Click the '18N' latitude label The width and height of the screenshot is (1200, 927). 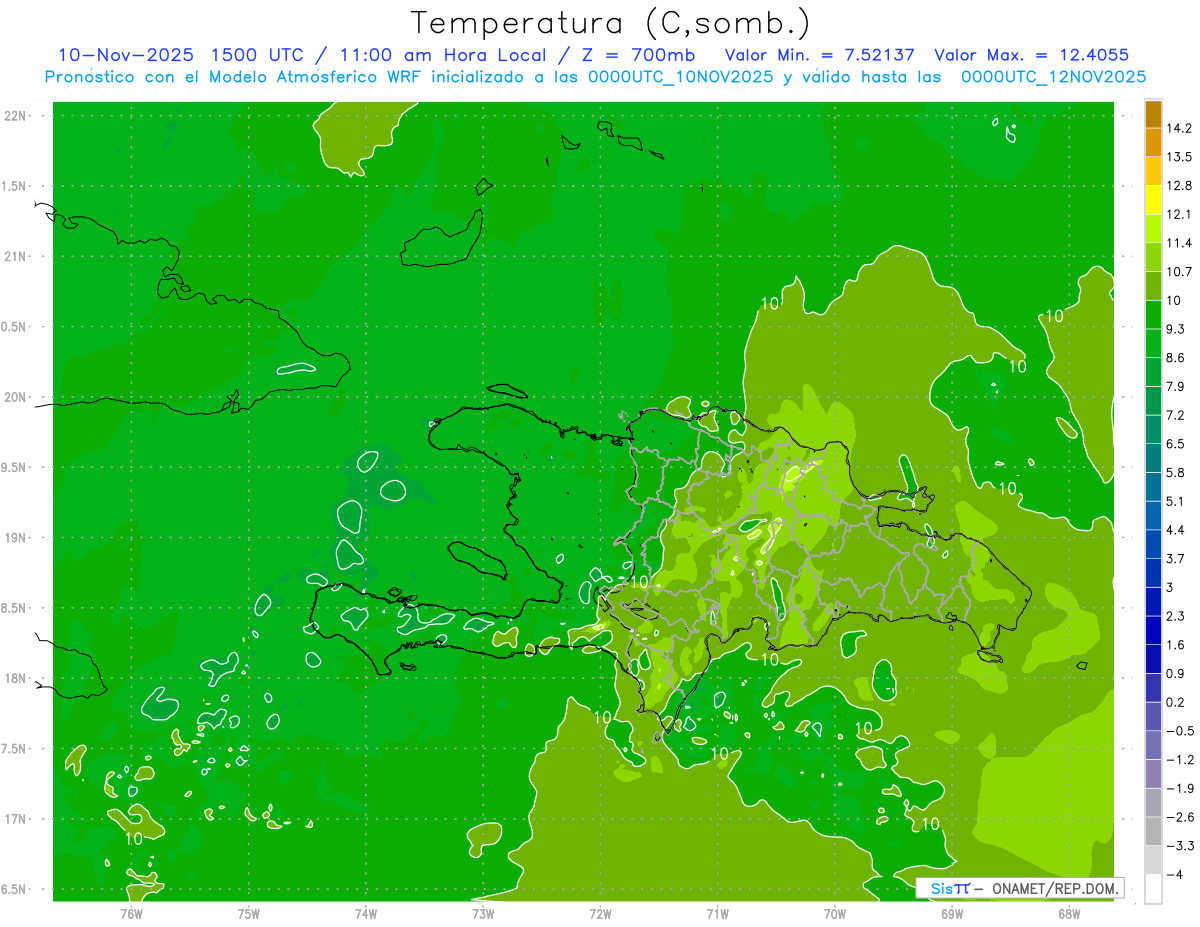[x=17, y=679]
